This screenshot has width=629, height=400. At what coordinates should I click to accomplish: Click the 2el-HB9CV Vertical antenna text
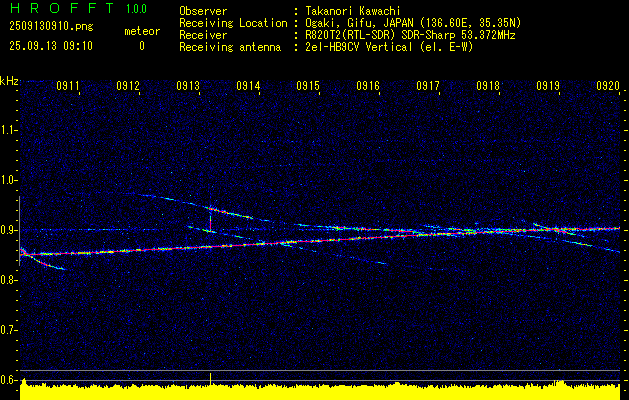(x=388, y=47)
